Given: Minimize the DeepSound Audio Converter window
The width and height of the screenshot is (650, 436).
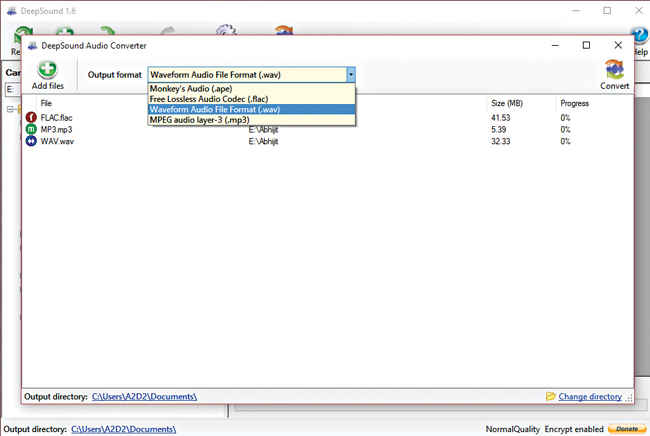Looking at the screenshot, I should pos(555,45).
